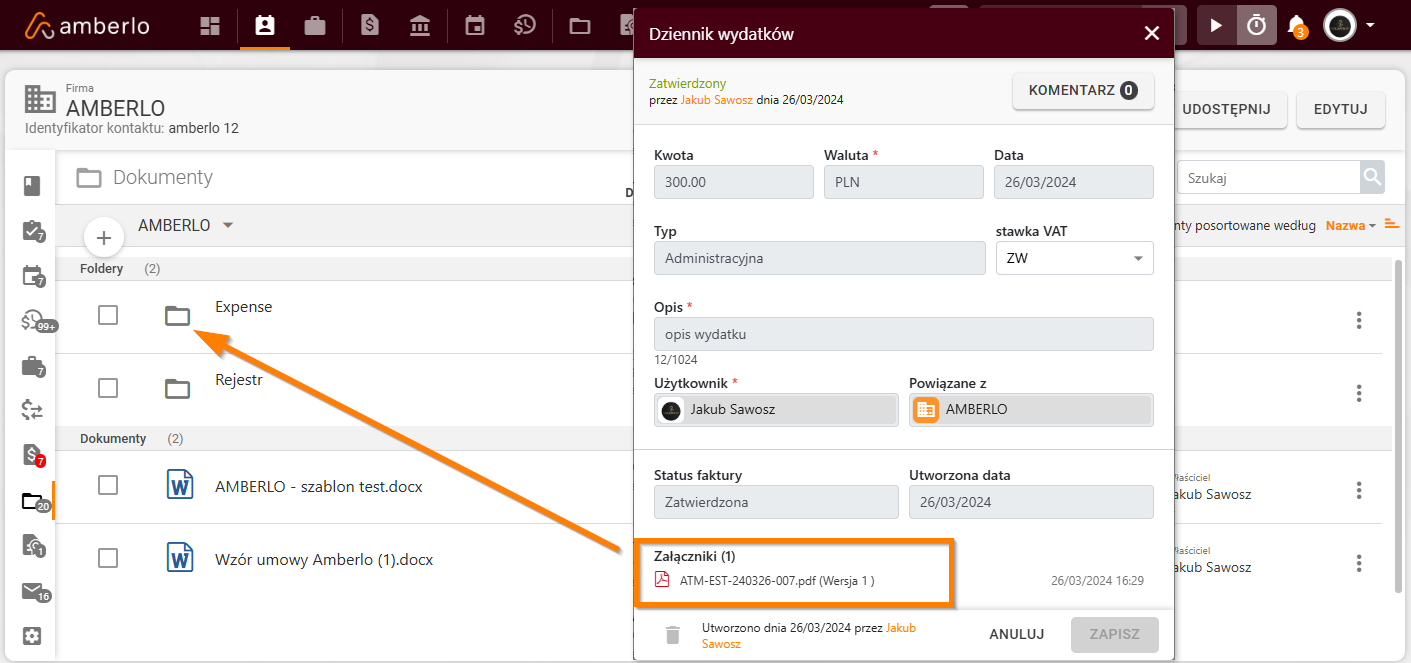Click the Użytkownik field with Jakub Sawosz
This screenshot has width=1411, height=663.
776,409
